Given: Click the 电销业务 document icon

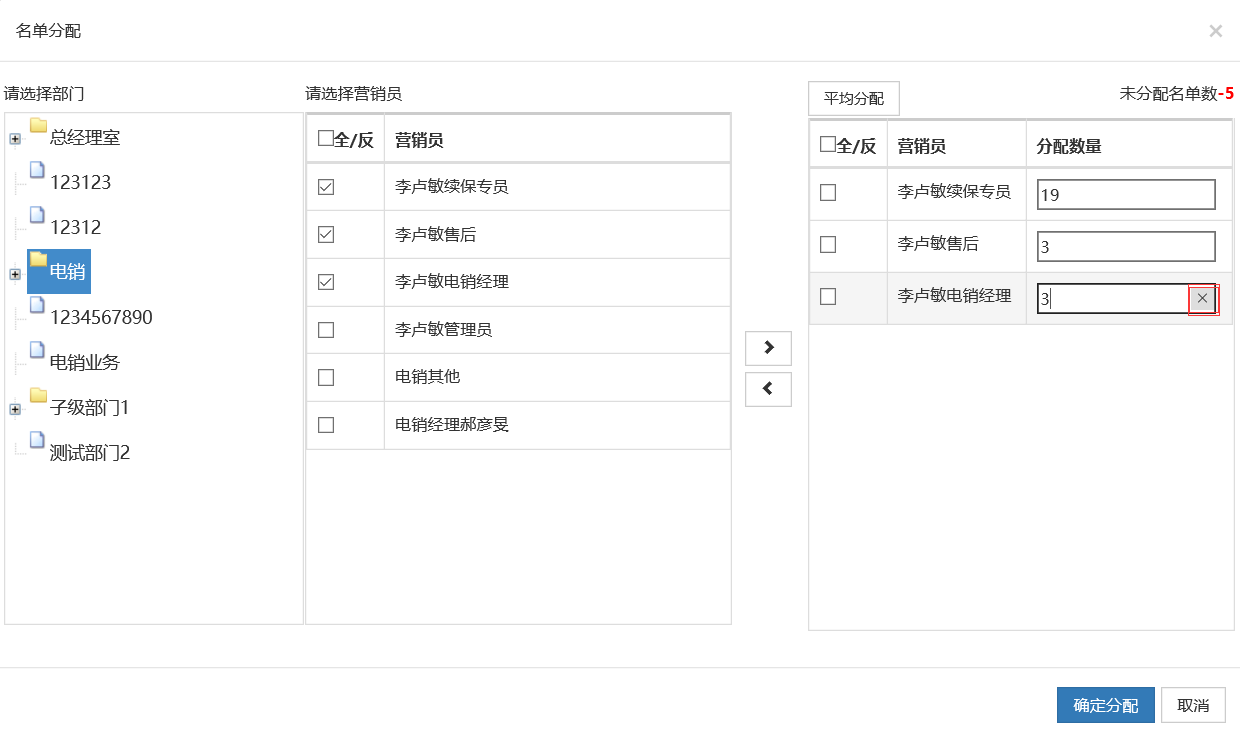Looking at the screenshot, I should pos(38,351).
